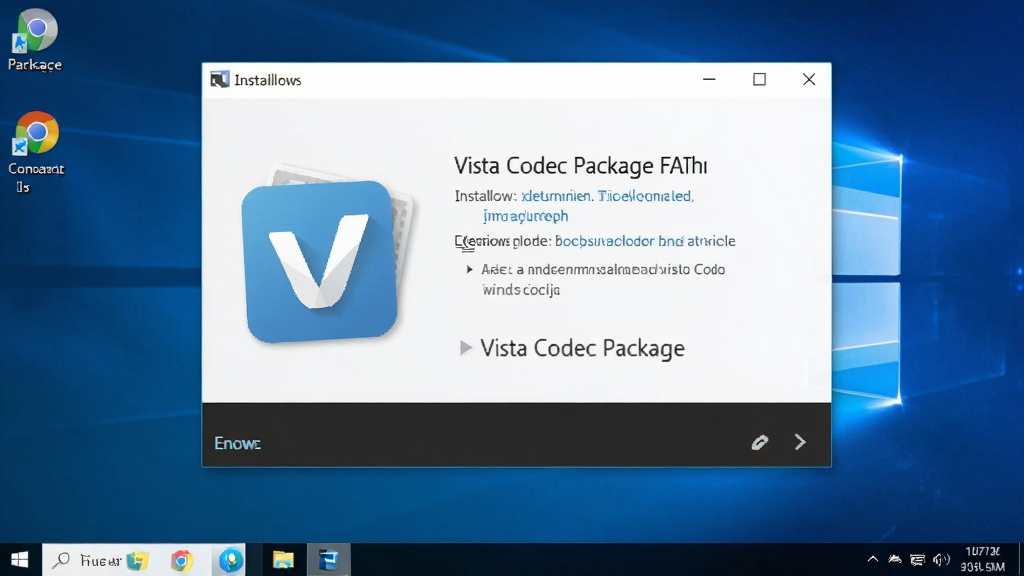Open the blue link after Installow:
The width and height of the screenshot is (1024, 576).
click(x=607, y=205)
